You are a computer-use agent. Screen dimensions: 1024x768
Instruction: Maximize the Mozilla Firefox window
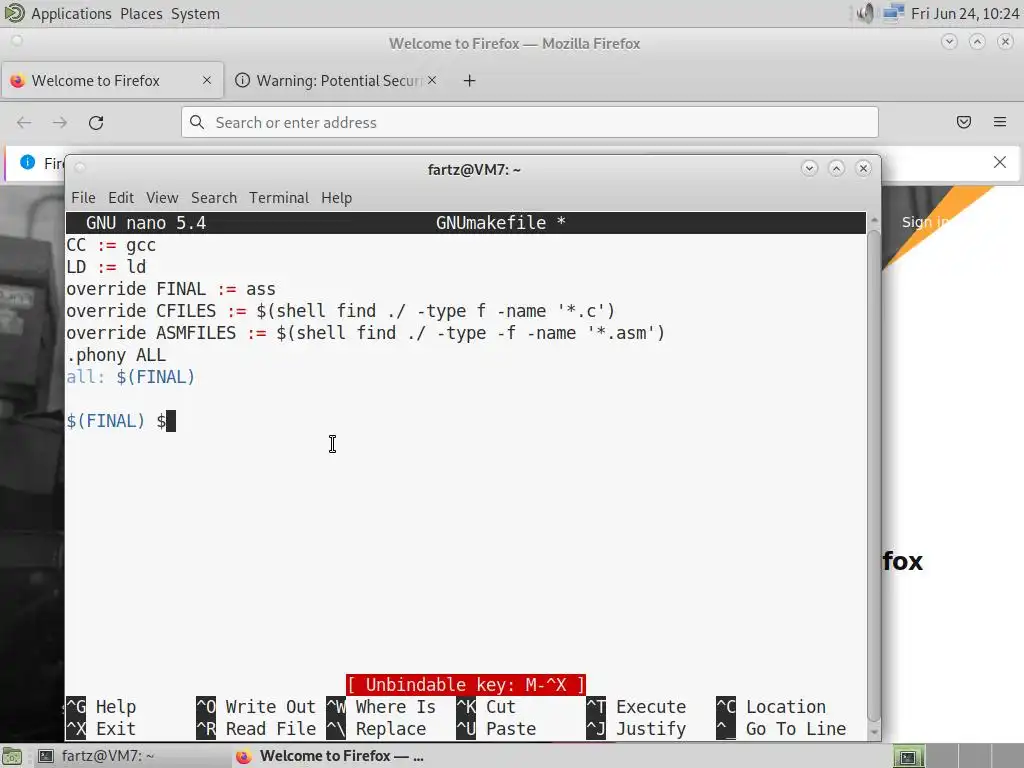(977, 42)
